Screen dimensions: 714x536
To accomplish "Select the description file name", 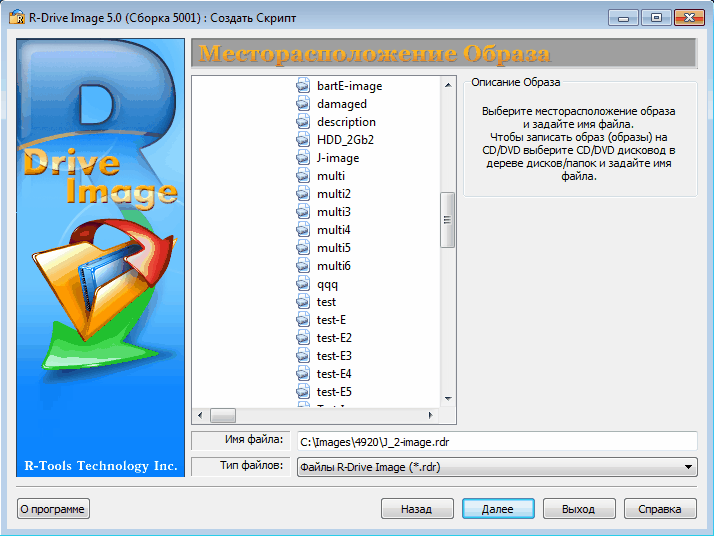I will (346, 122).
